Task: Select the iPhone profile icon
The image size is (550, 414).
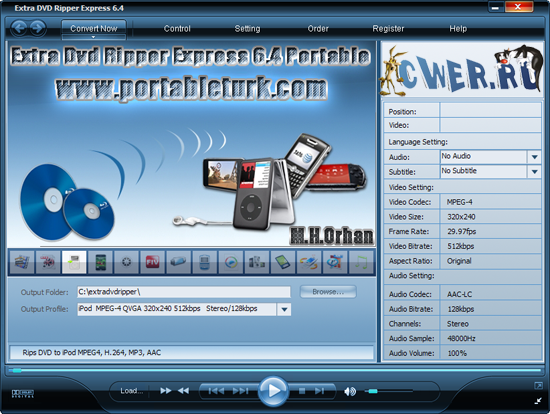Action: point(100,262)
